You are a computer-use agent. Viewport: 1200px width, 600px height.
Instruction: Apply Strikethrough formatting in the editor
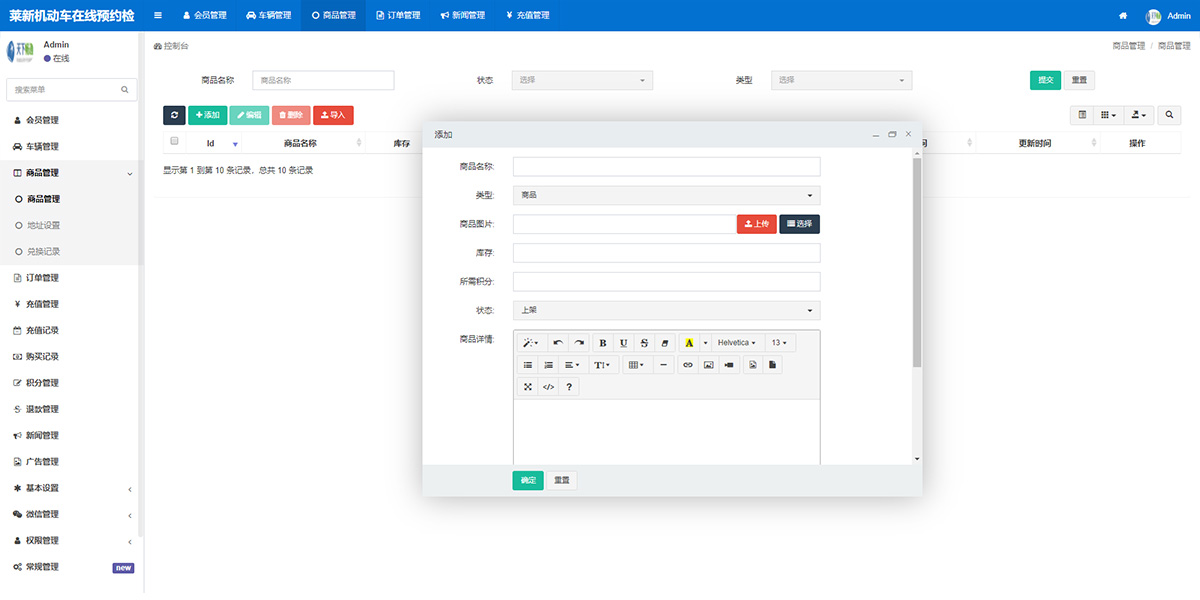point(644,343)
